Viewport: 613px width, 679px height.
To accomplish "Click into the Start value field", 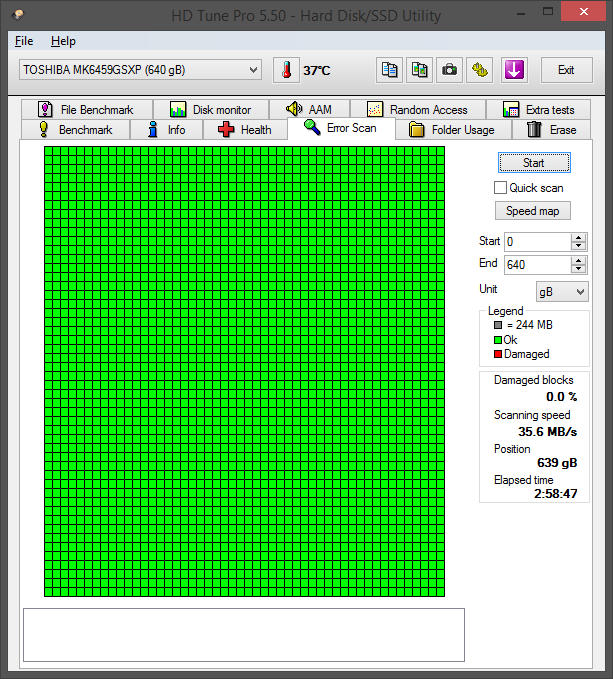I will pos(538,242).
